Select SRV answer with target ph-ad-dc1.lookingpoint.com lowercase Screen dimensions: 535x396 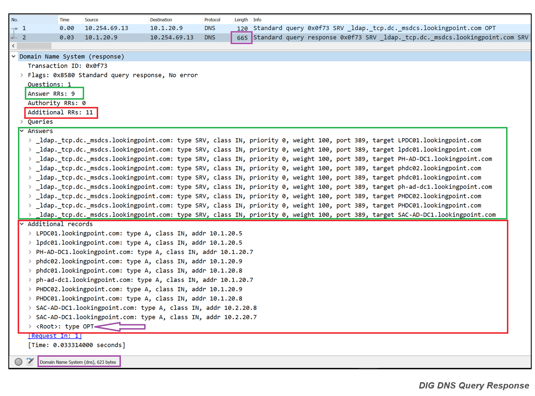(264, 187)
